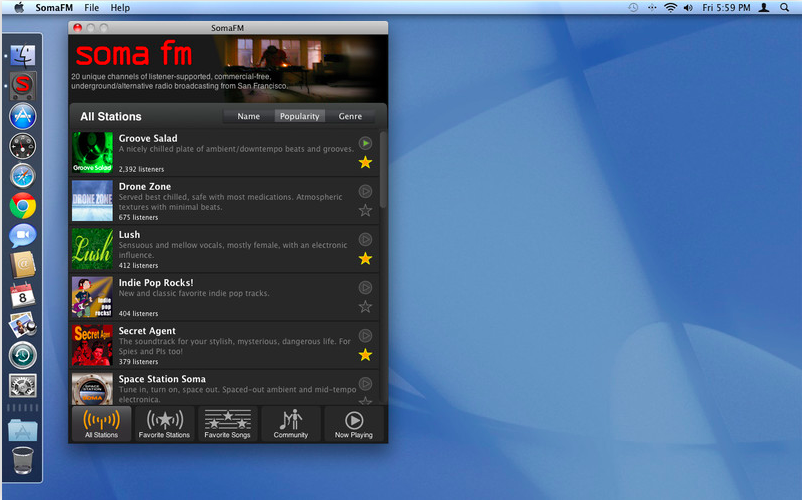Click the menu bar clock Fri 5:59 PM
This screenshot has height=500, width=802.
(726, 8)
